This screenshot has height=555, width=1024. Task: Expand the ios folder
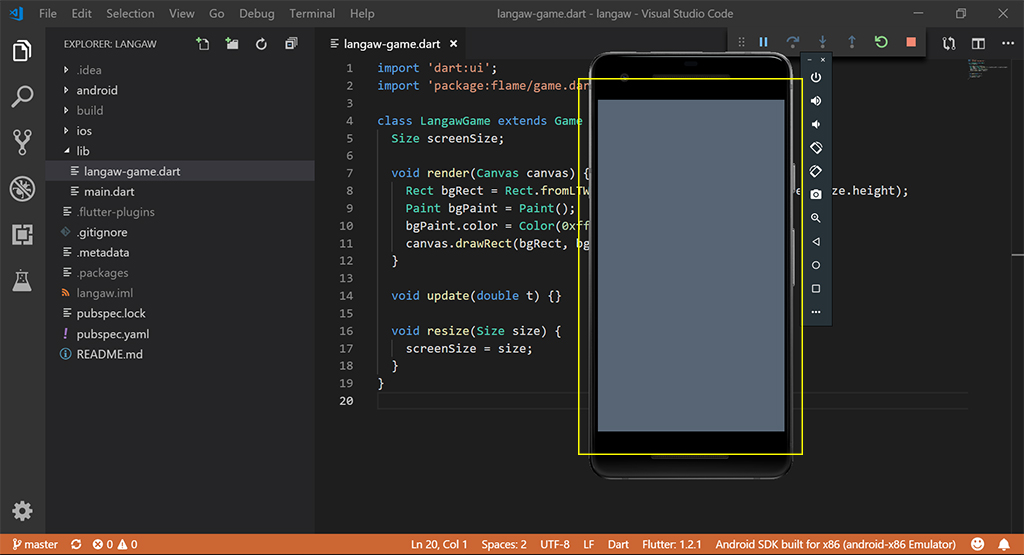(x=84, y=131)
